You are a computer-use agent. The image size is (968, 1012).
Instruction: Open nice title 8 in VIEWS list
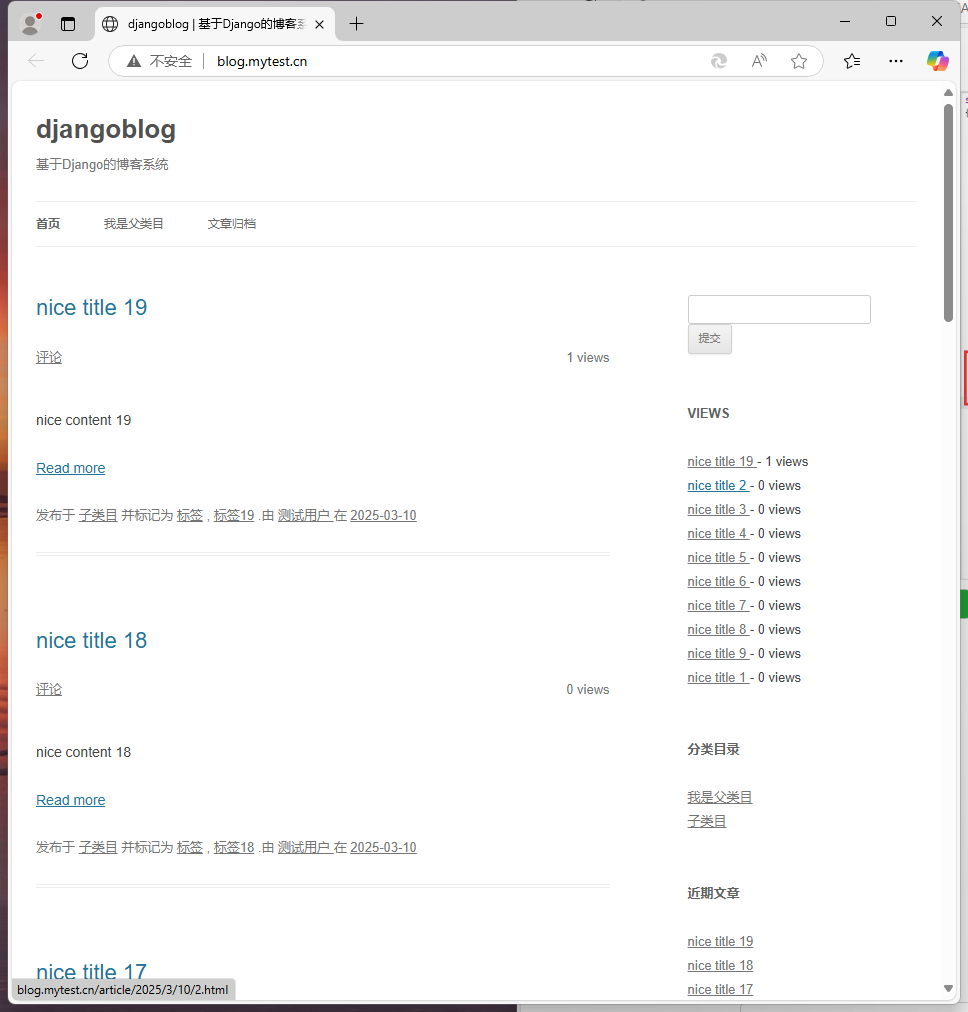click(x=717, y=630)
